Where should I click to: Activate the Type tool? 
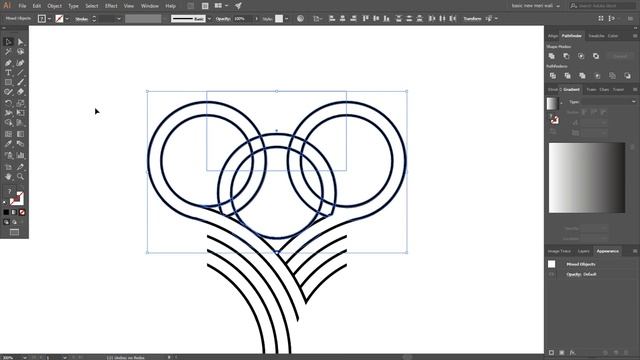coord(8,73)
